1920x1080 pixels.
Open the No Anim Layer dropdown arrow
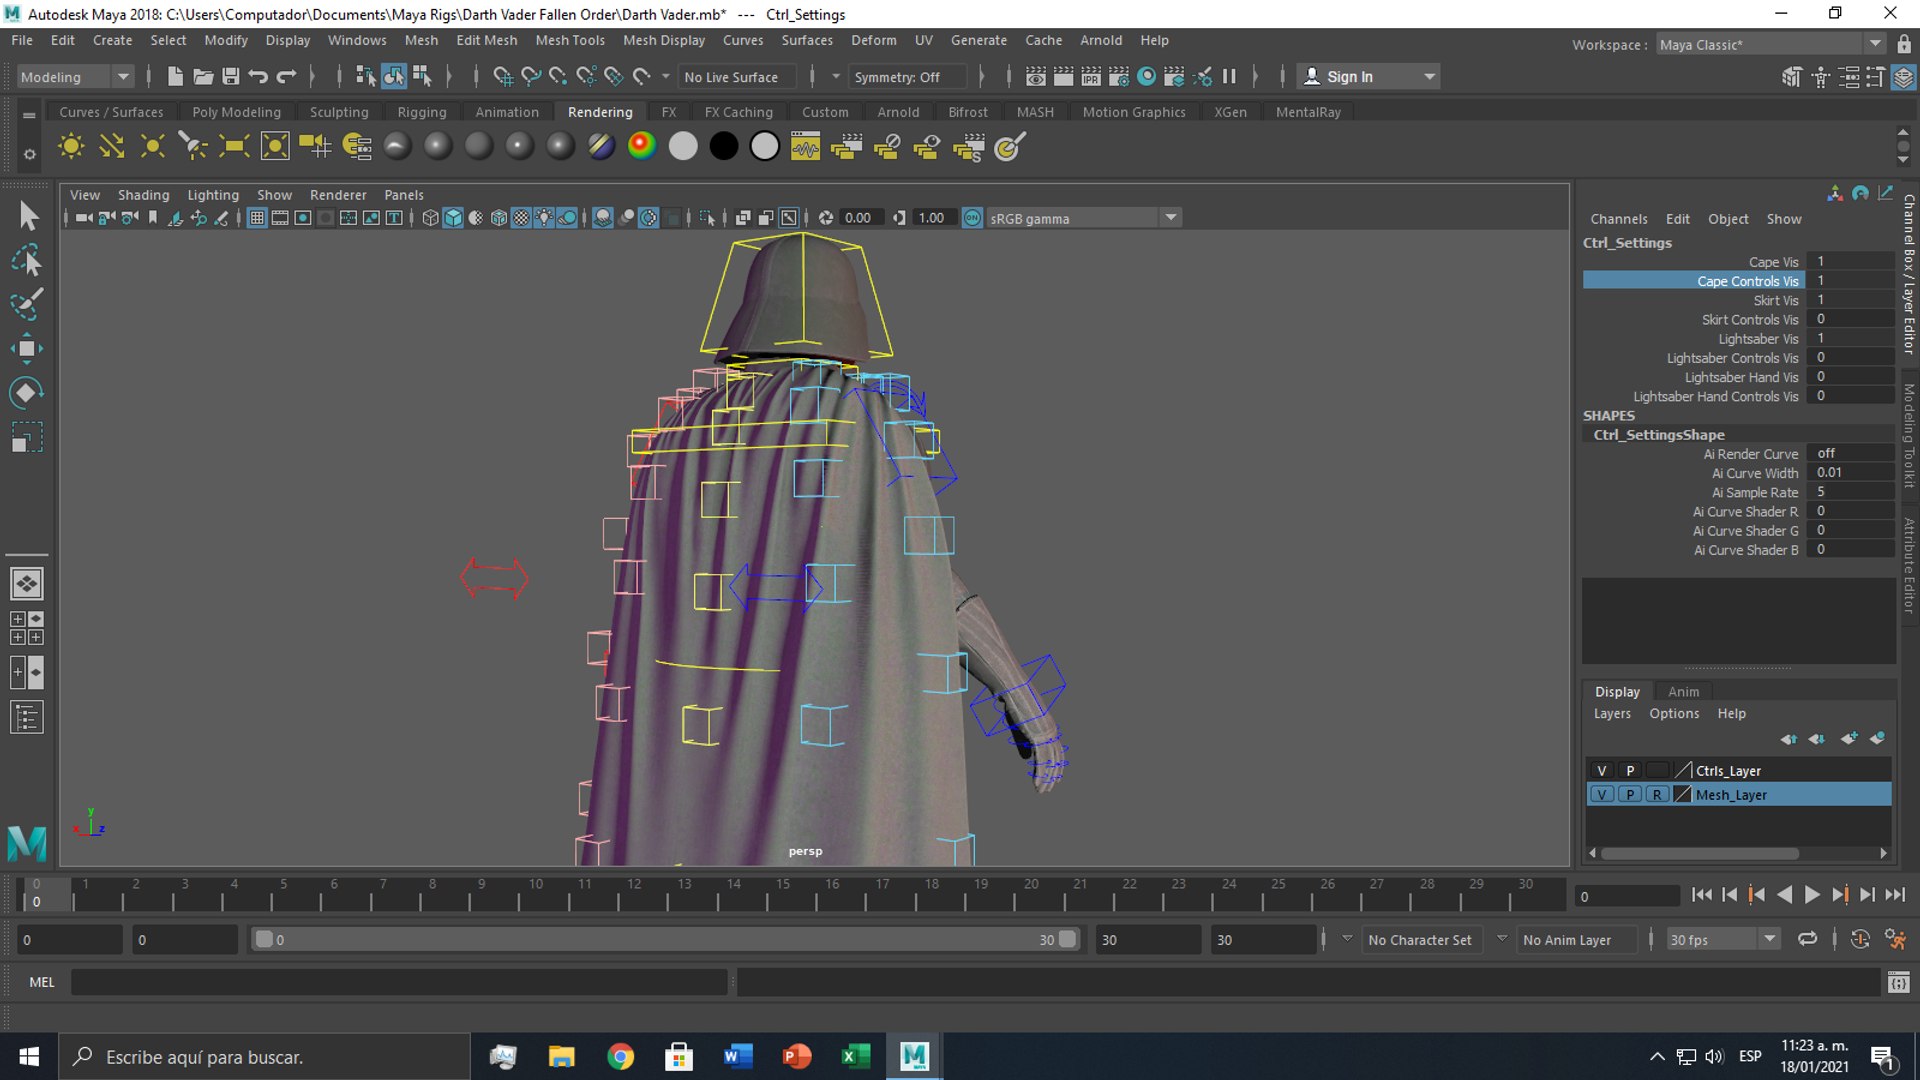pyautogui.click(x=1502, y=939)
